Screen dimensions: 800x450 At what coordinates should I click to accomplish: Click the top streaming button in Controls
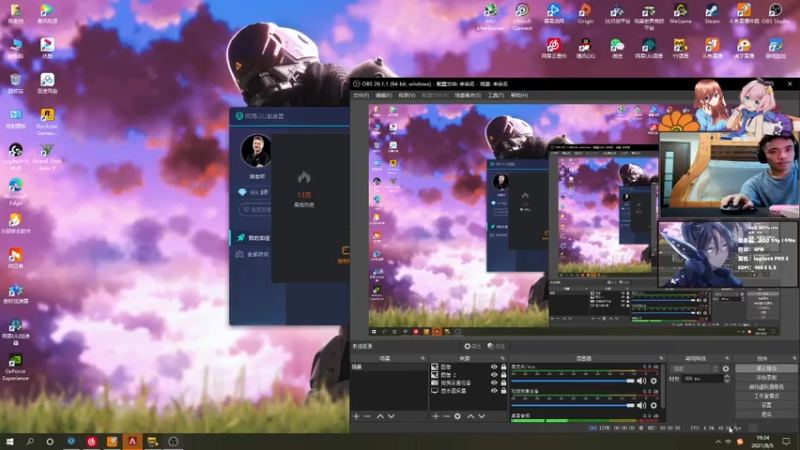(x=766, y=368)
